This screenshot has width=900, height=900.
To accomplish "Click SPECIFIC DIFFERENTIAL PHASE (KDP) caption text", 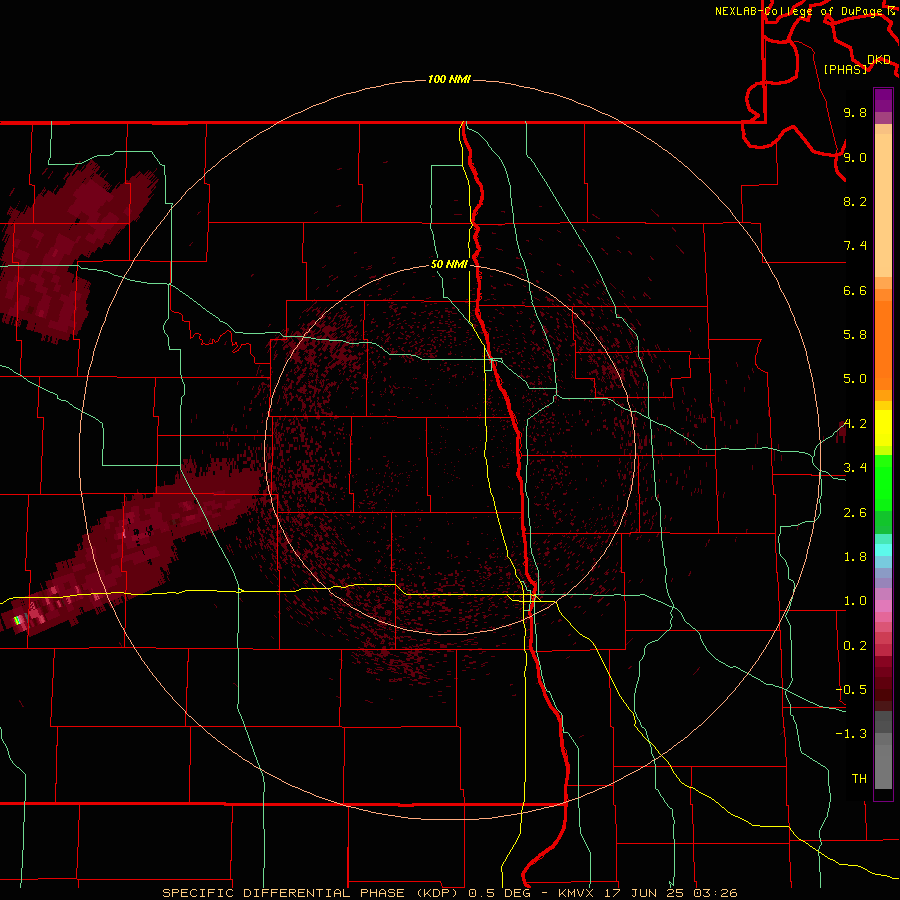I will [x=312, y=893].
